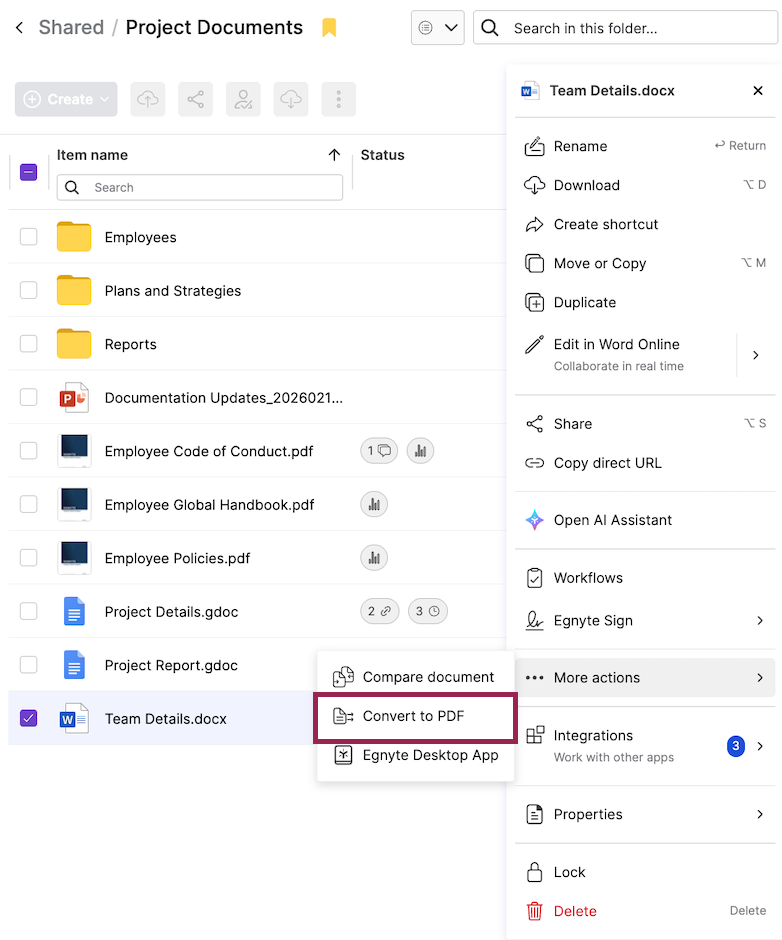Click the upload cloud icon in toolbar

148,99
